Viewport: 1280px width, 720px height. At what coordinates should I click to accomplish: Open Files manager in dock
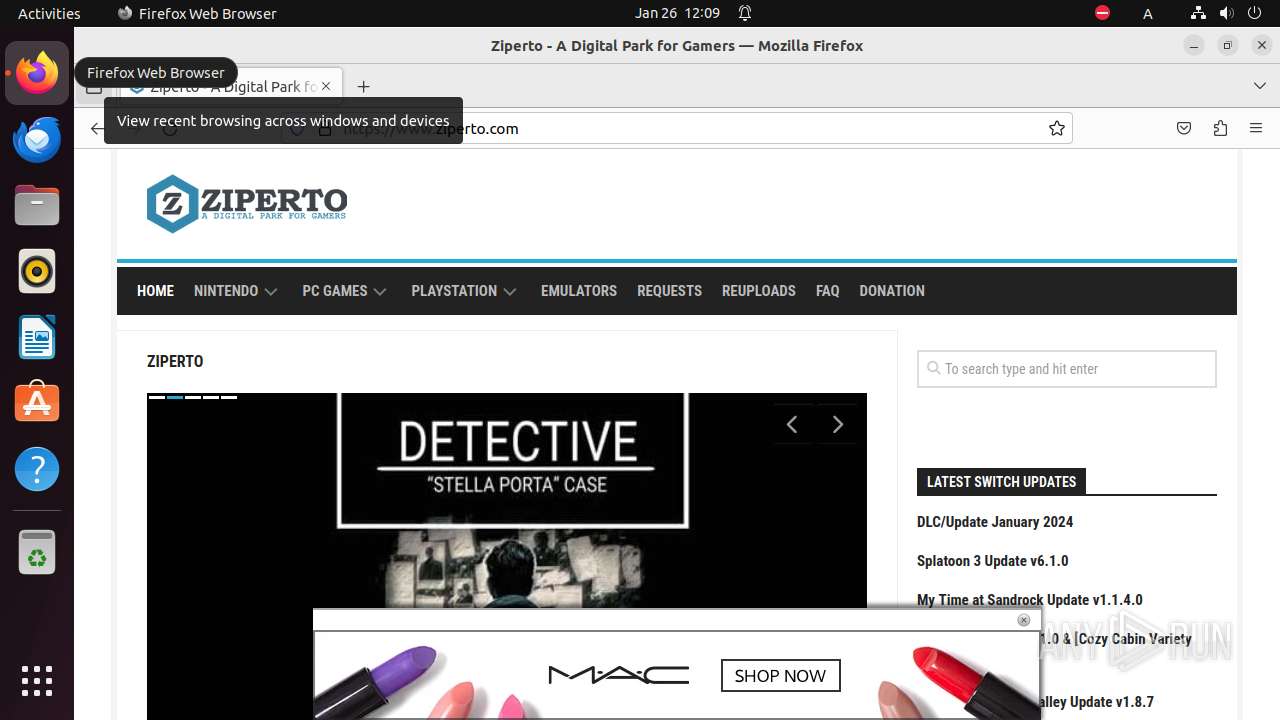[x=37, y=205]
